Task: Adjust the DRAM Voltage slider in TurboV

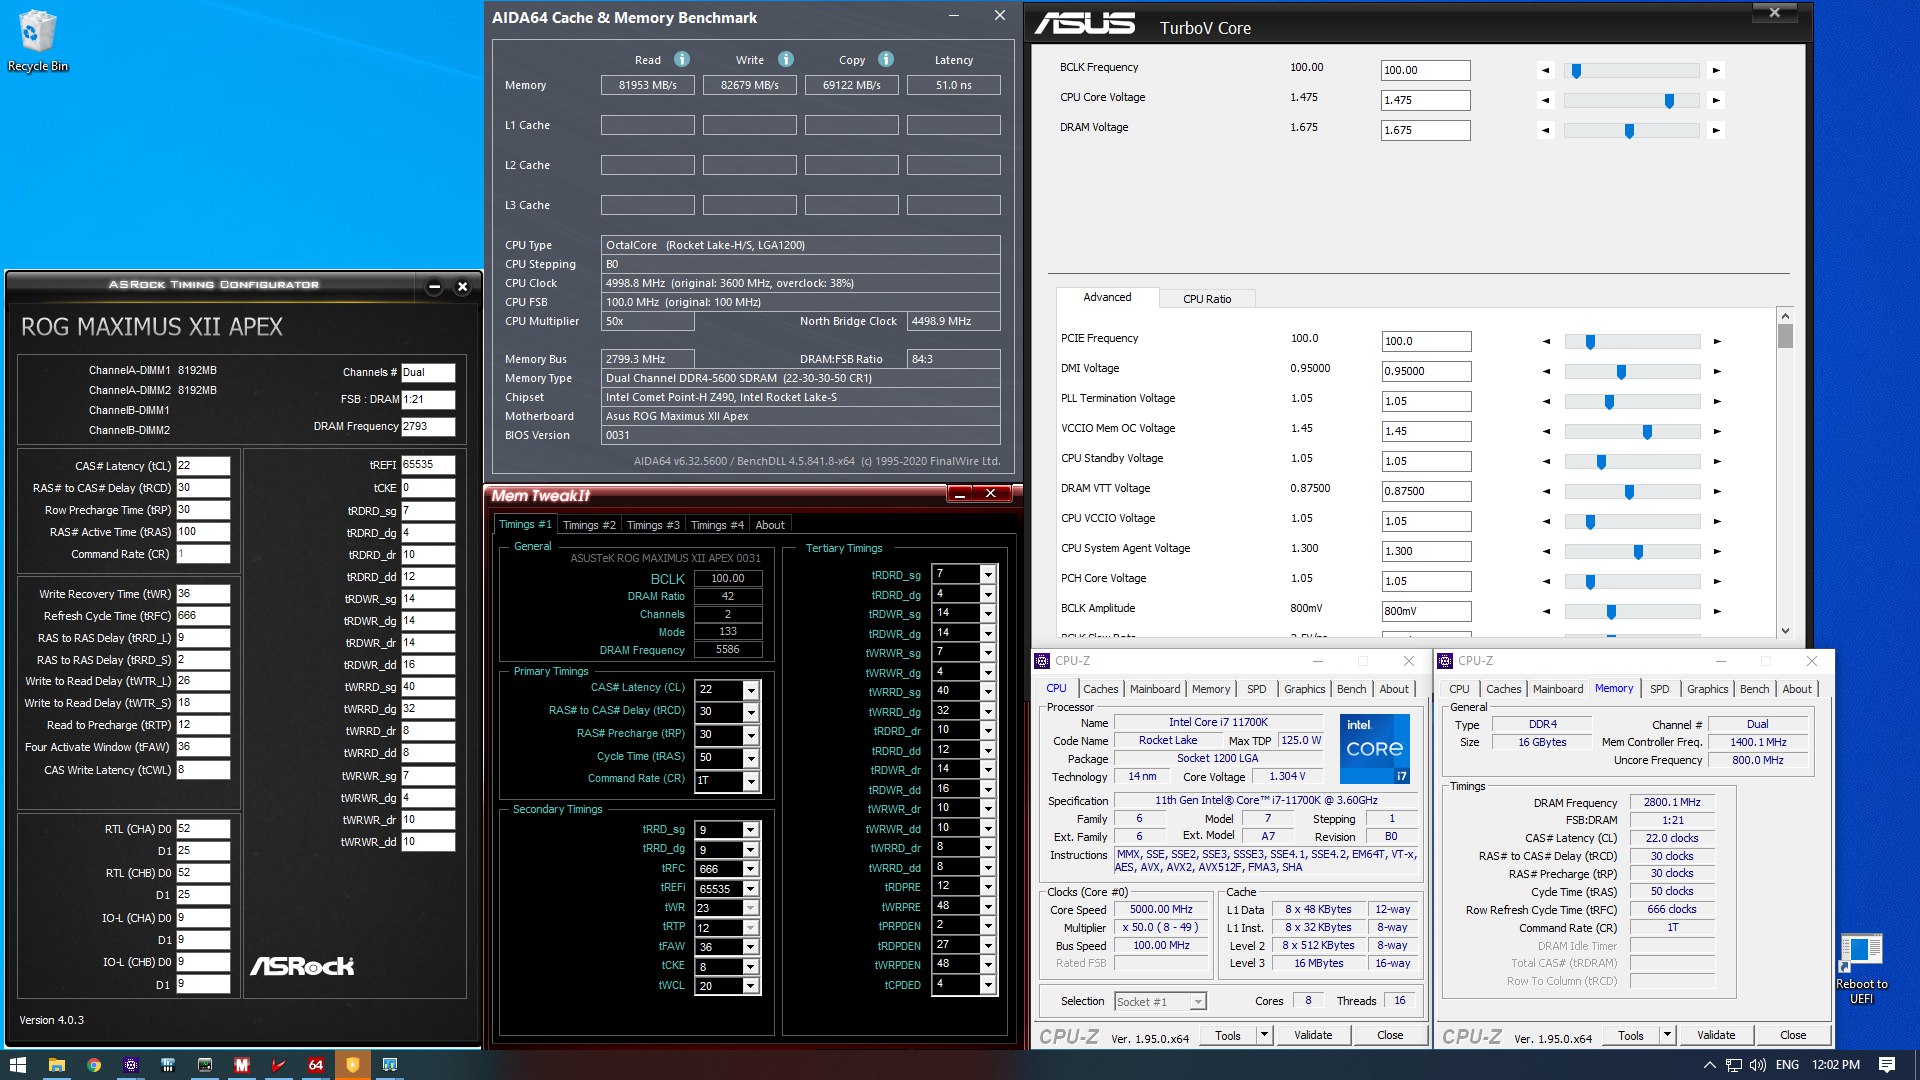Action: coord(1629,130)
